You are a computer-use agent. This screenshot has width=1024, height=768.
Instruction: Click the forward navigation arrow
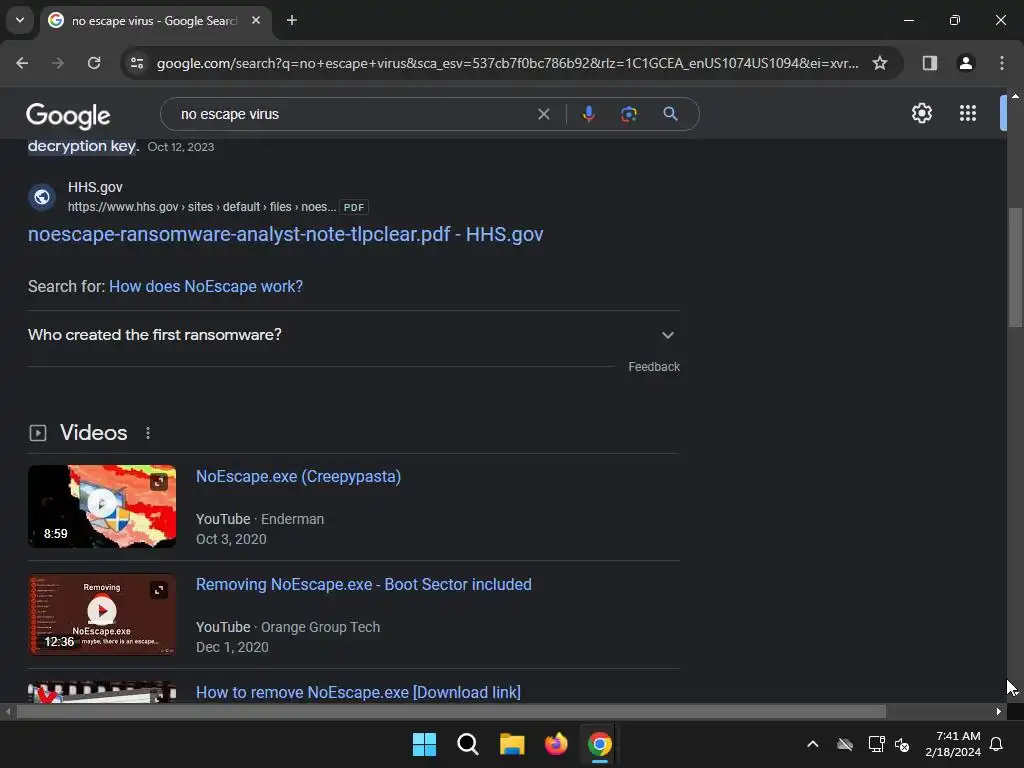(x=58, y=63)
